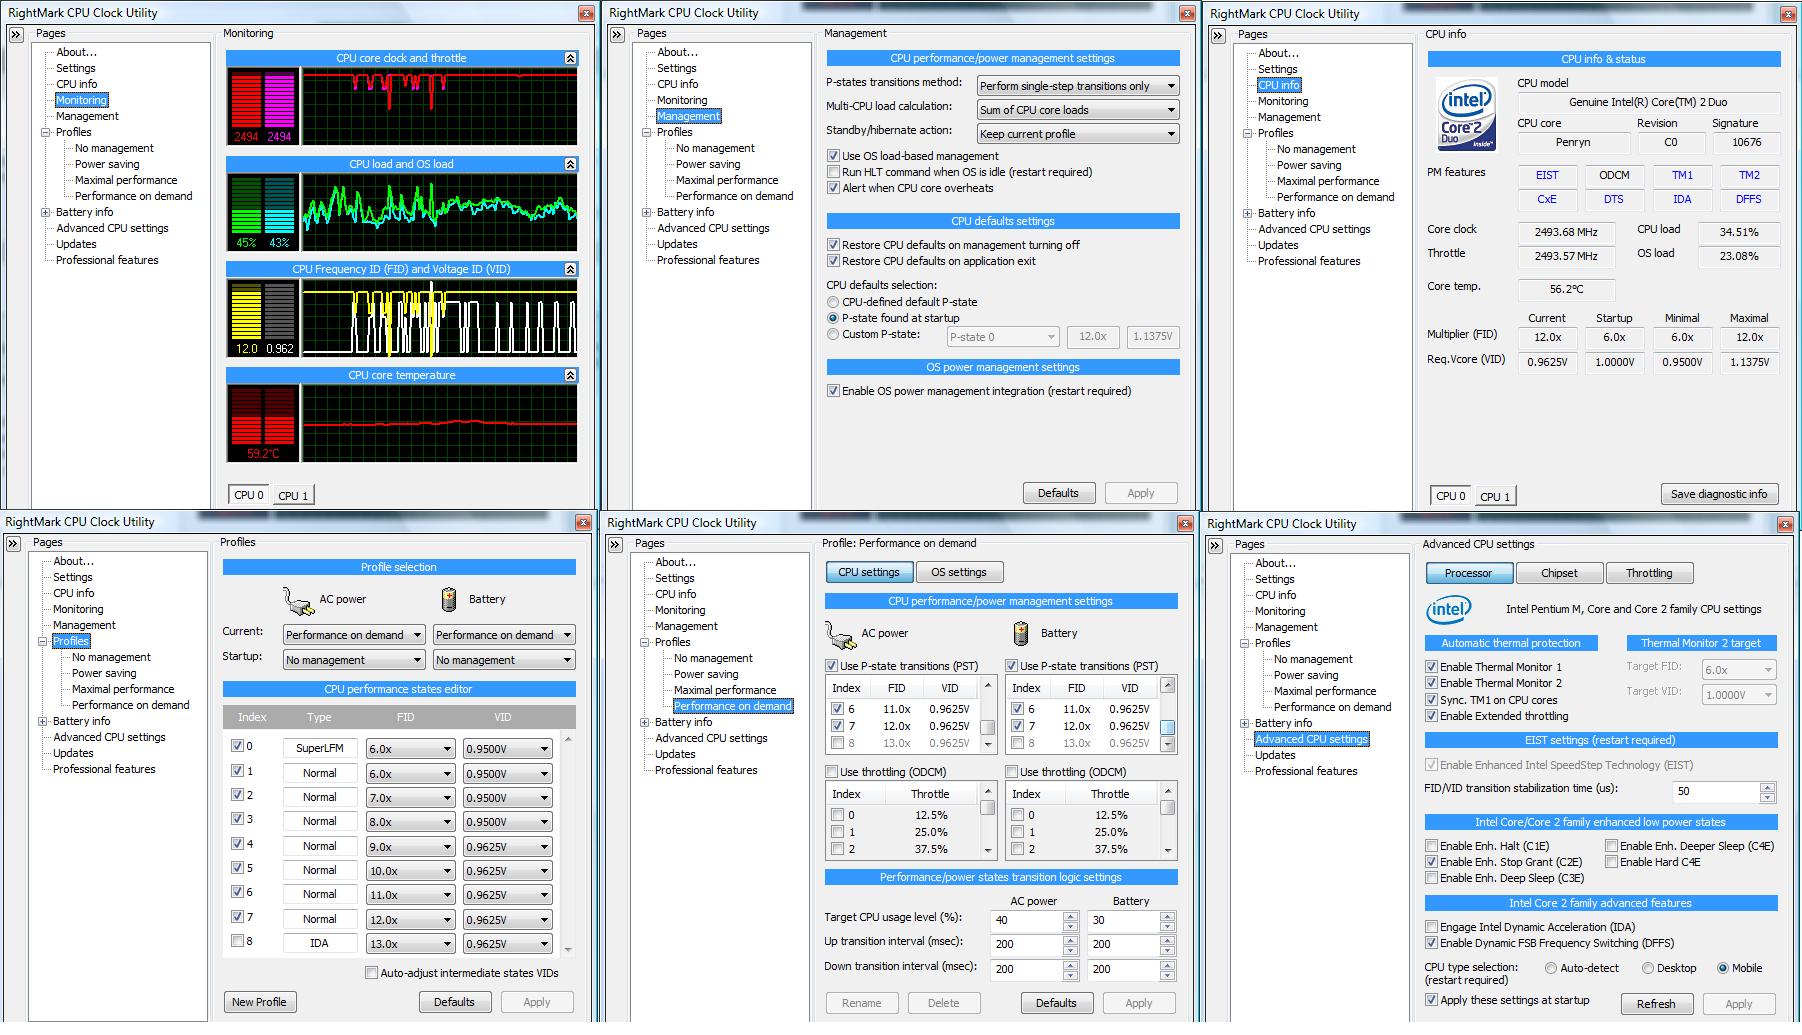Click Save diagnostic info button
Viewport: 1802px width, 1035px height.
[1719, 494]
